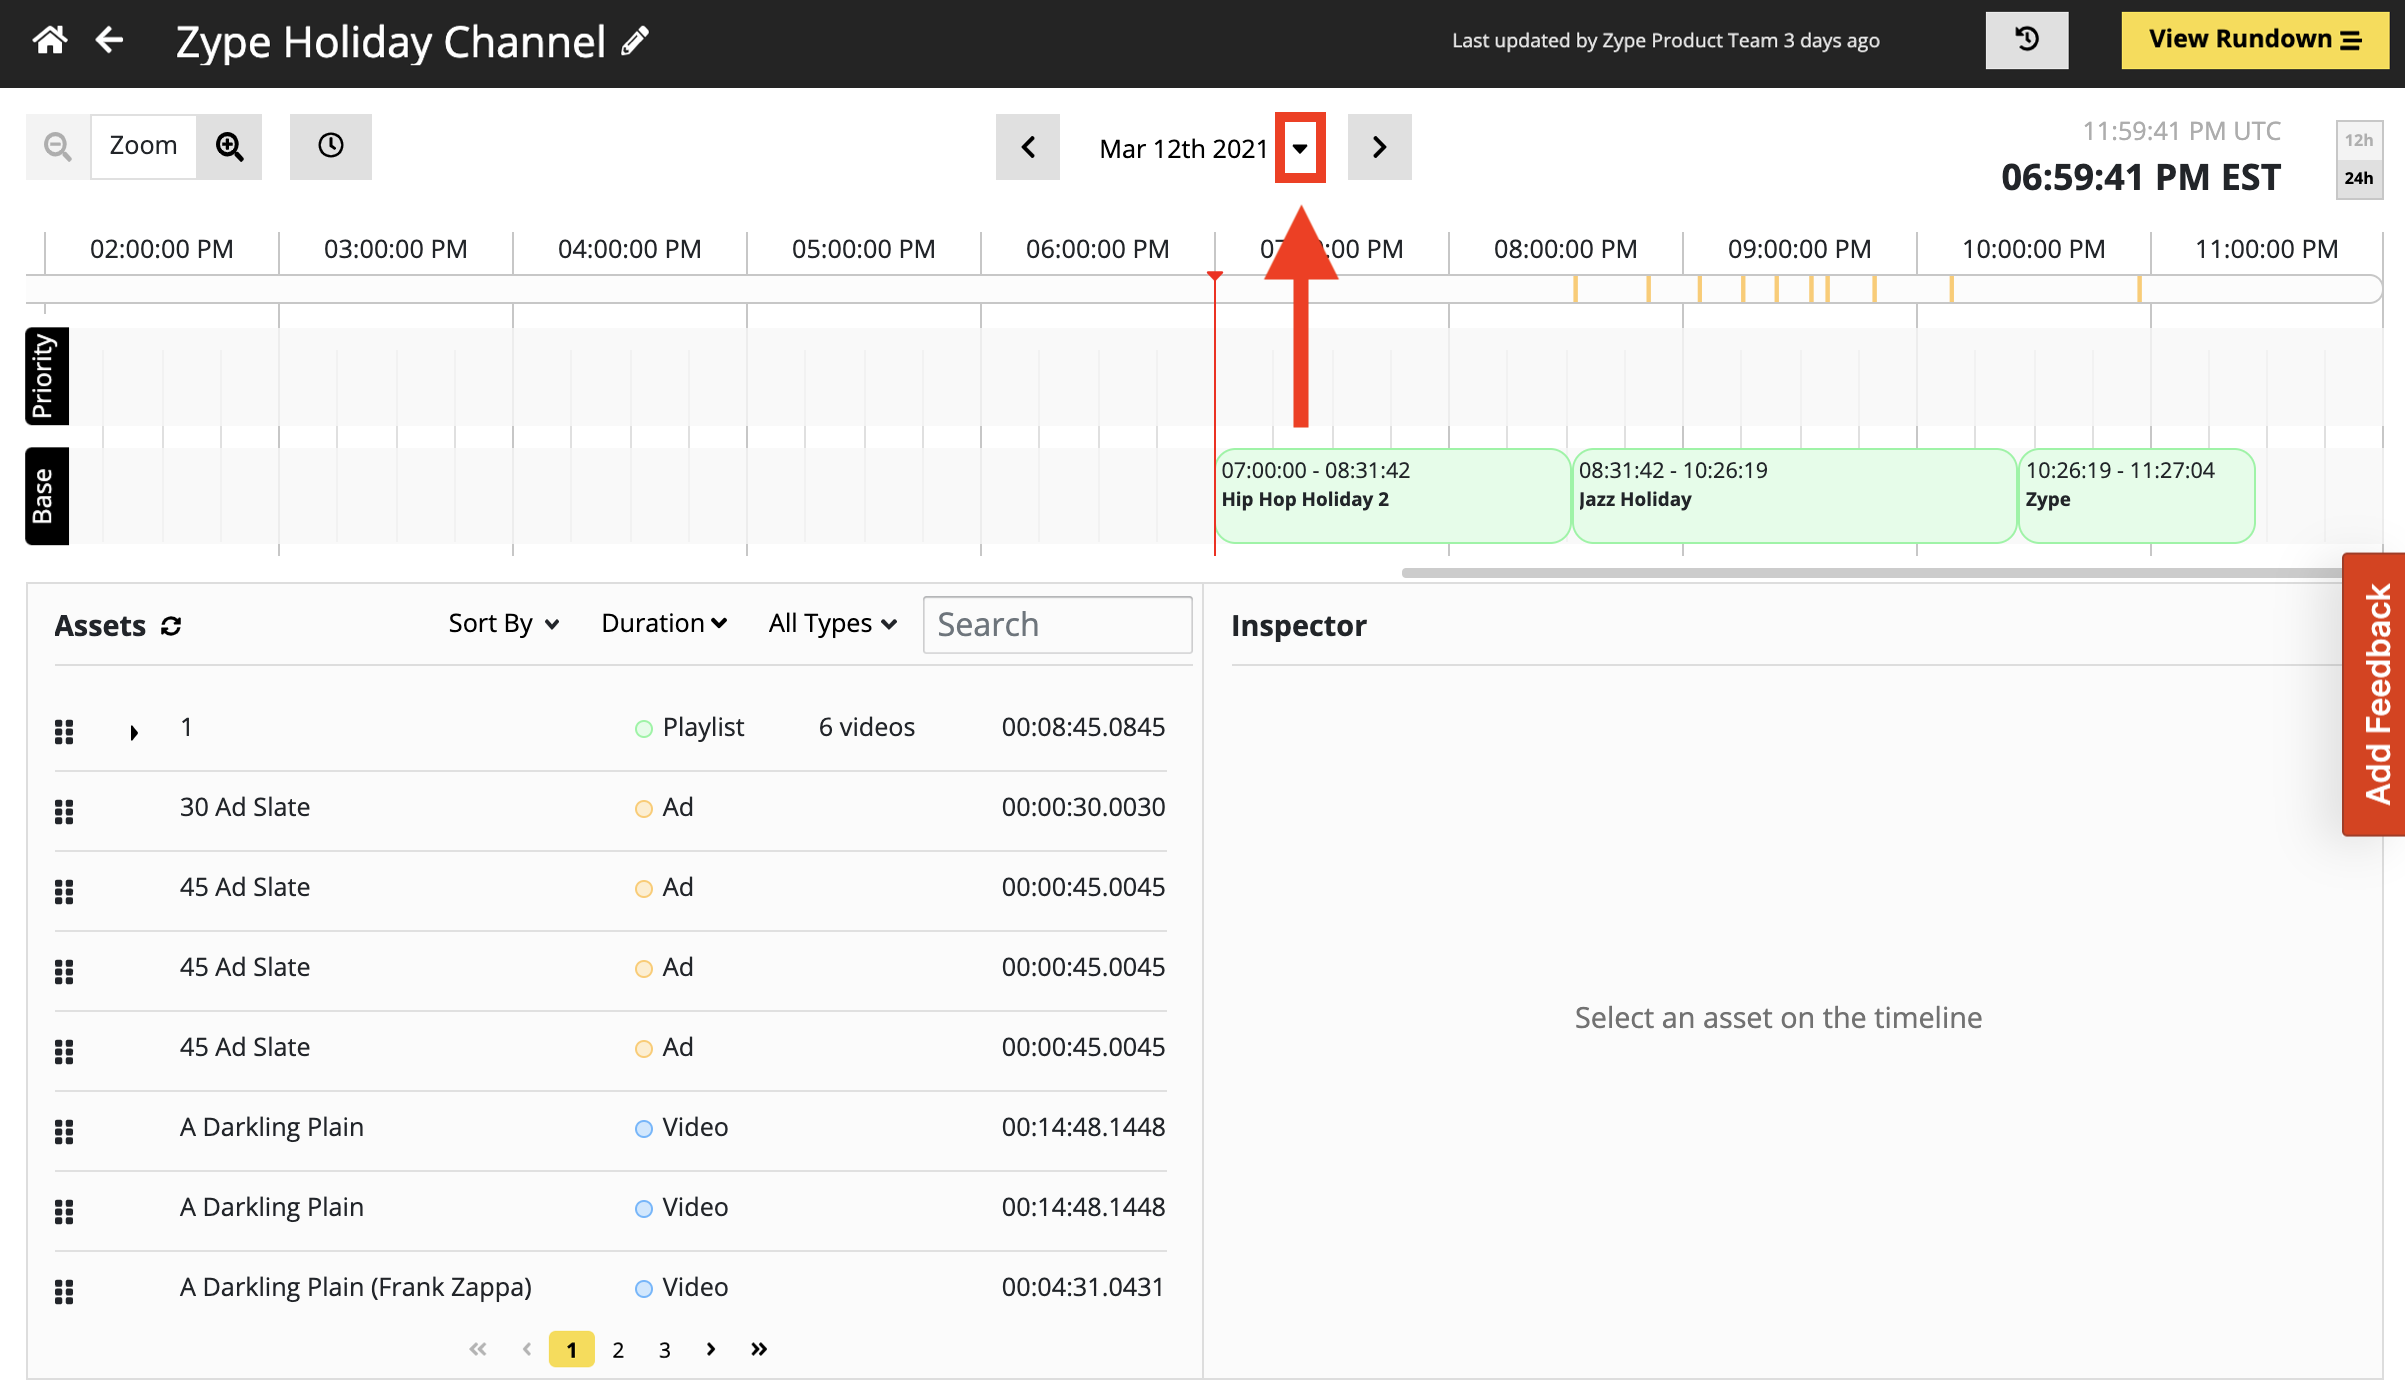Refresh the Assets list
The image size is (2405, 1390).
tap(171, 626)
